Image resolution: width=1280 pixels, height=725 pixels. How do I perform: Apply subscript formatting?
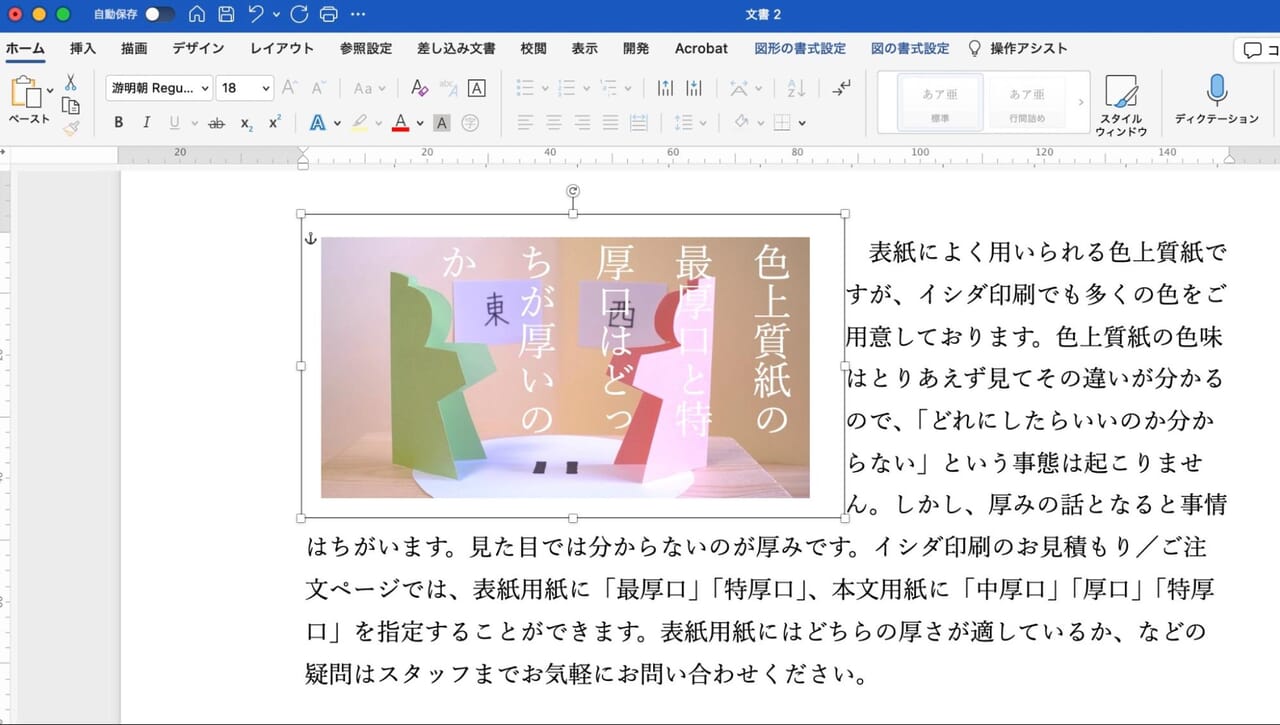tap(247, 122)
